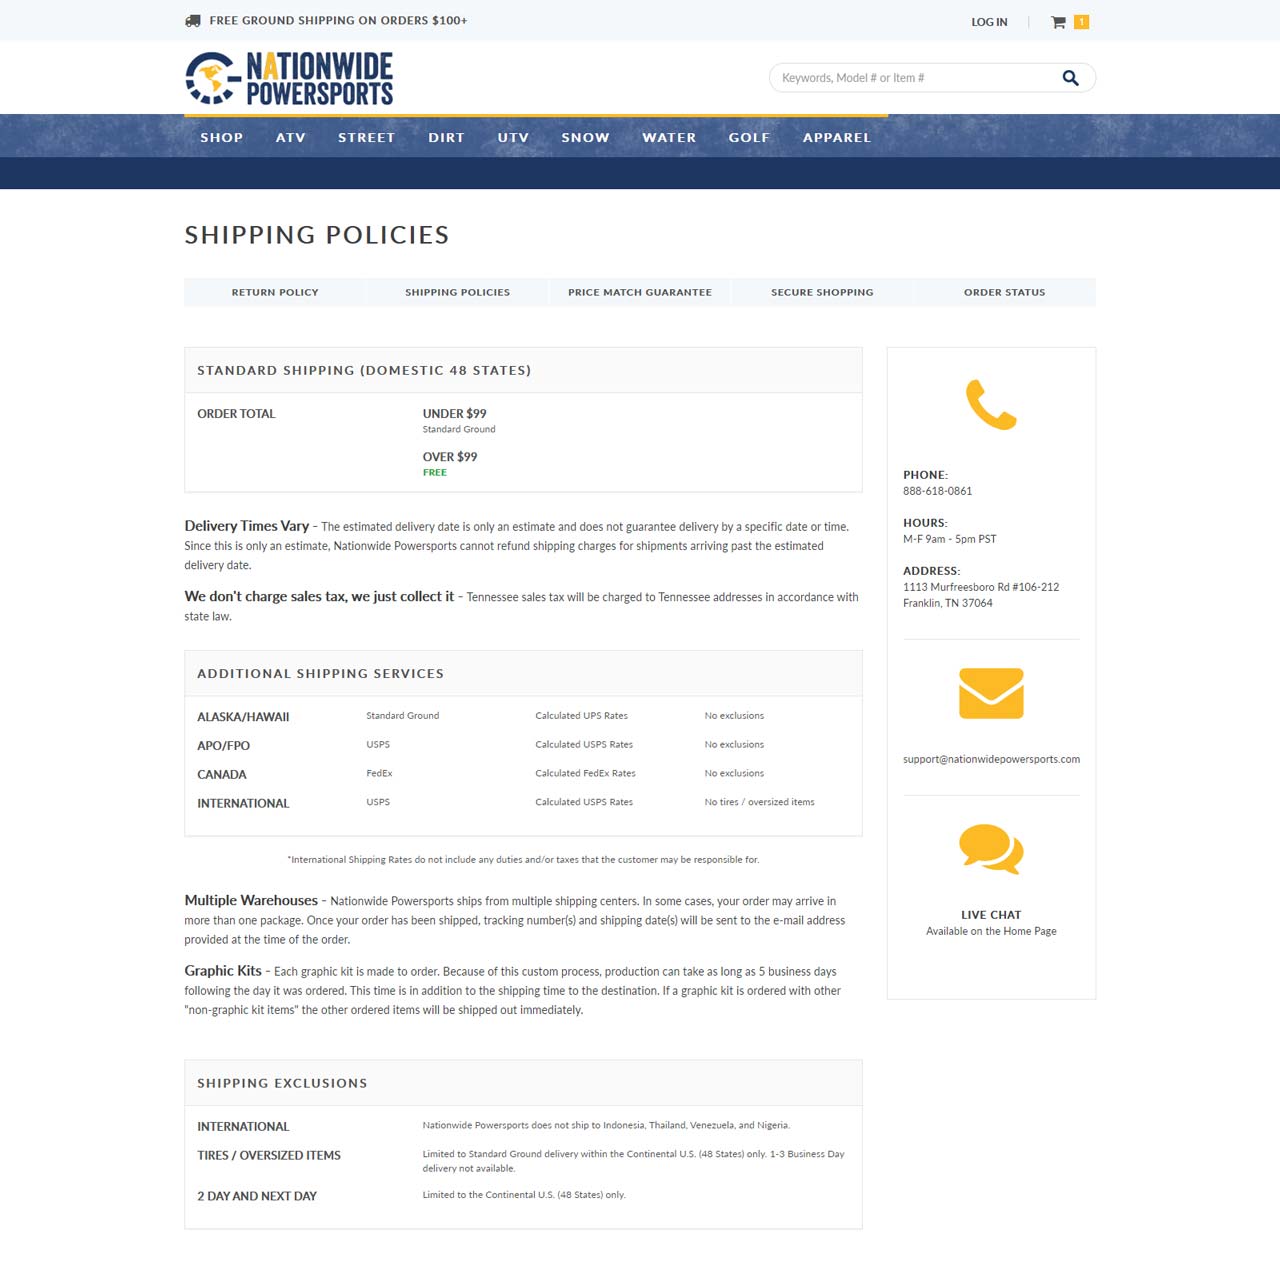Click the FREE GROUND SHIPPING banner text

click(338, 20)
